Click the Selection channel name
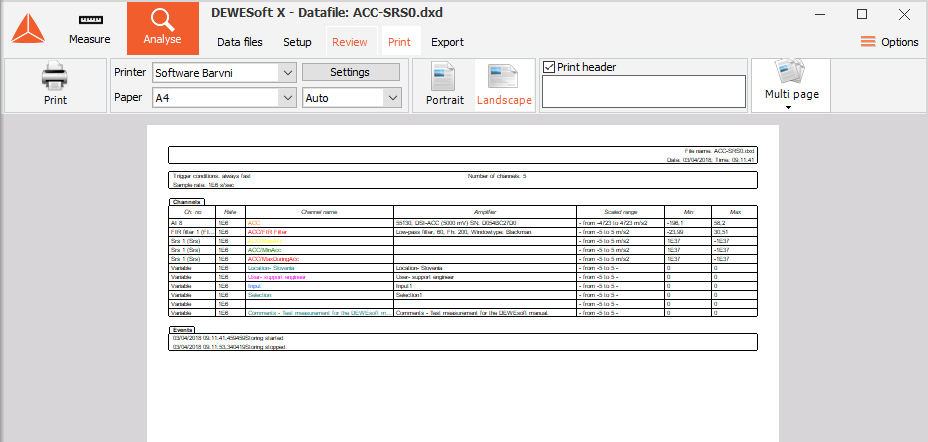The image size is (928, 442). [x=259, y=295]
